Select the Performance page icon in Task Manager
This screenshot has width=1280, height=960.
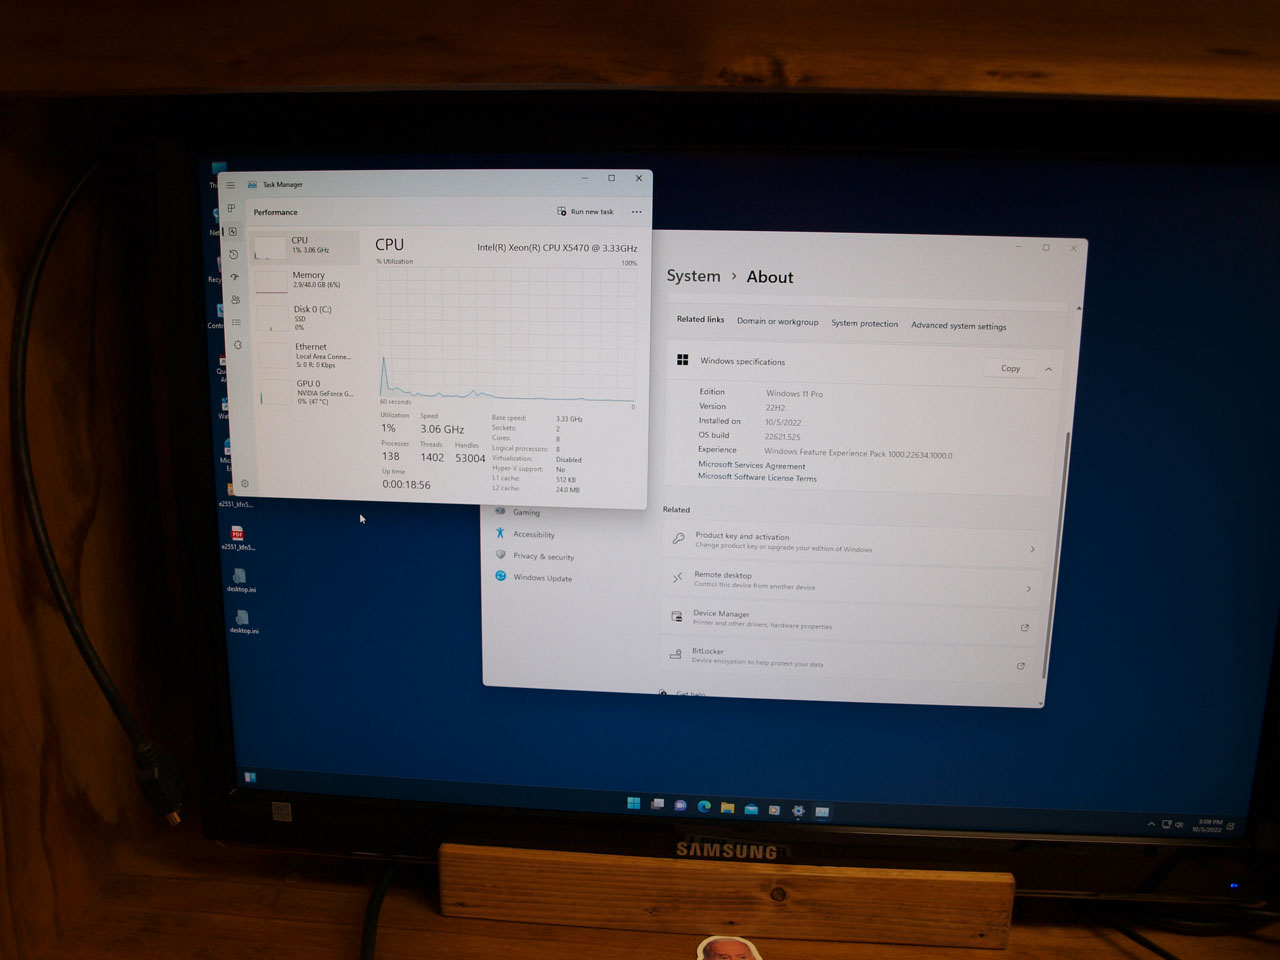point(233,231)
